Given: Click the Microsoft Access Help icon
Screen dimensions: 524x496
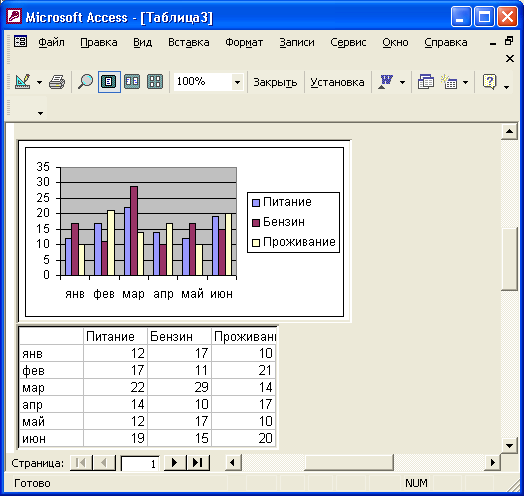Looking at the screenshot, I should (x=490, y=82).
